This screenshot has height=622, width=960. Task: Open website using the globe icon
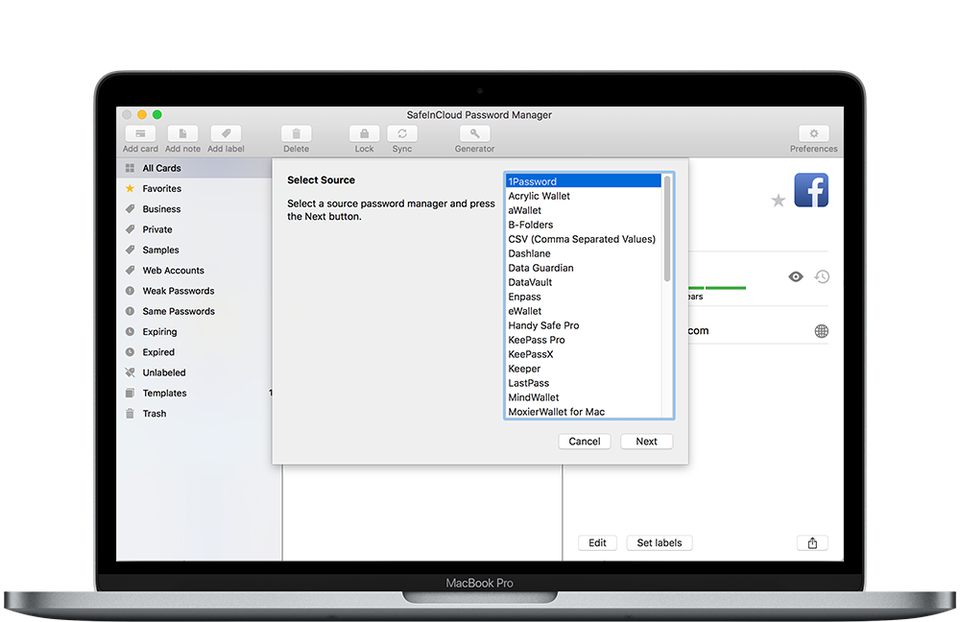click(x=822, y=331)
